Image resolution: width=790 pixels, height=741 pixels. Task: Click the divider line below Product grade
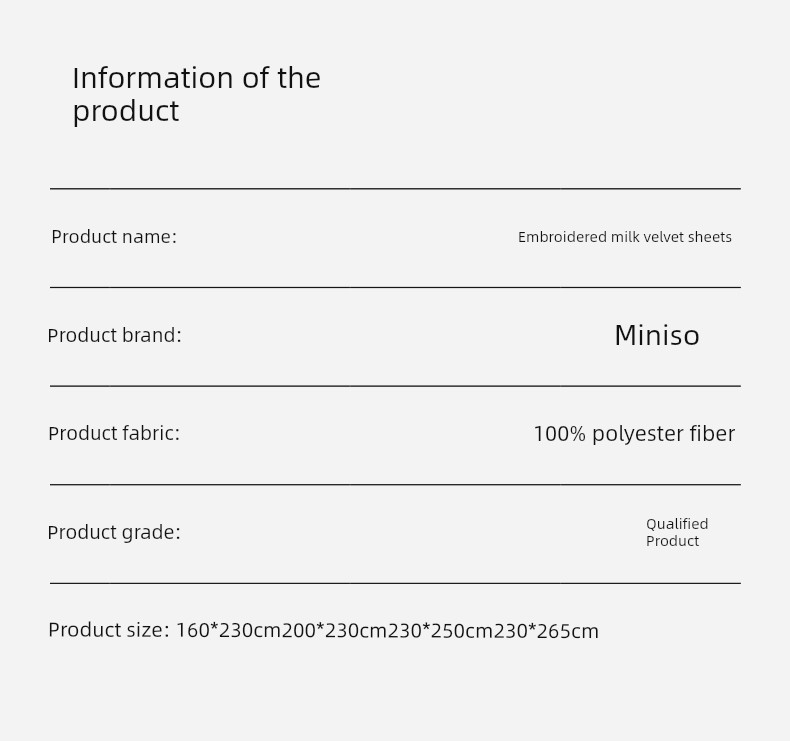tap(395, 582)
